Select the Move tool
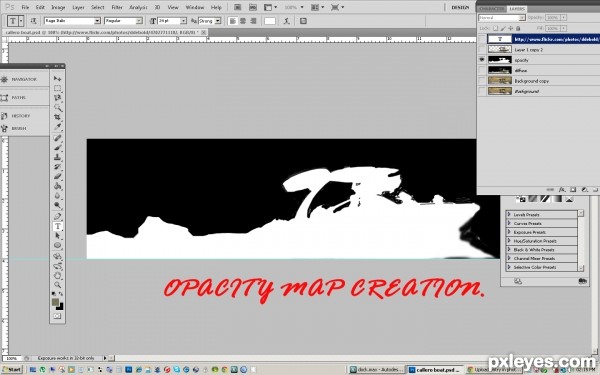Screen dimensions: 600x375 [57, 78]
